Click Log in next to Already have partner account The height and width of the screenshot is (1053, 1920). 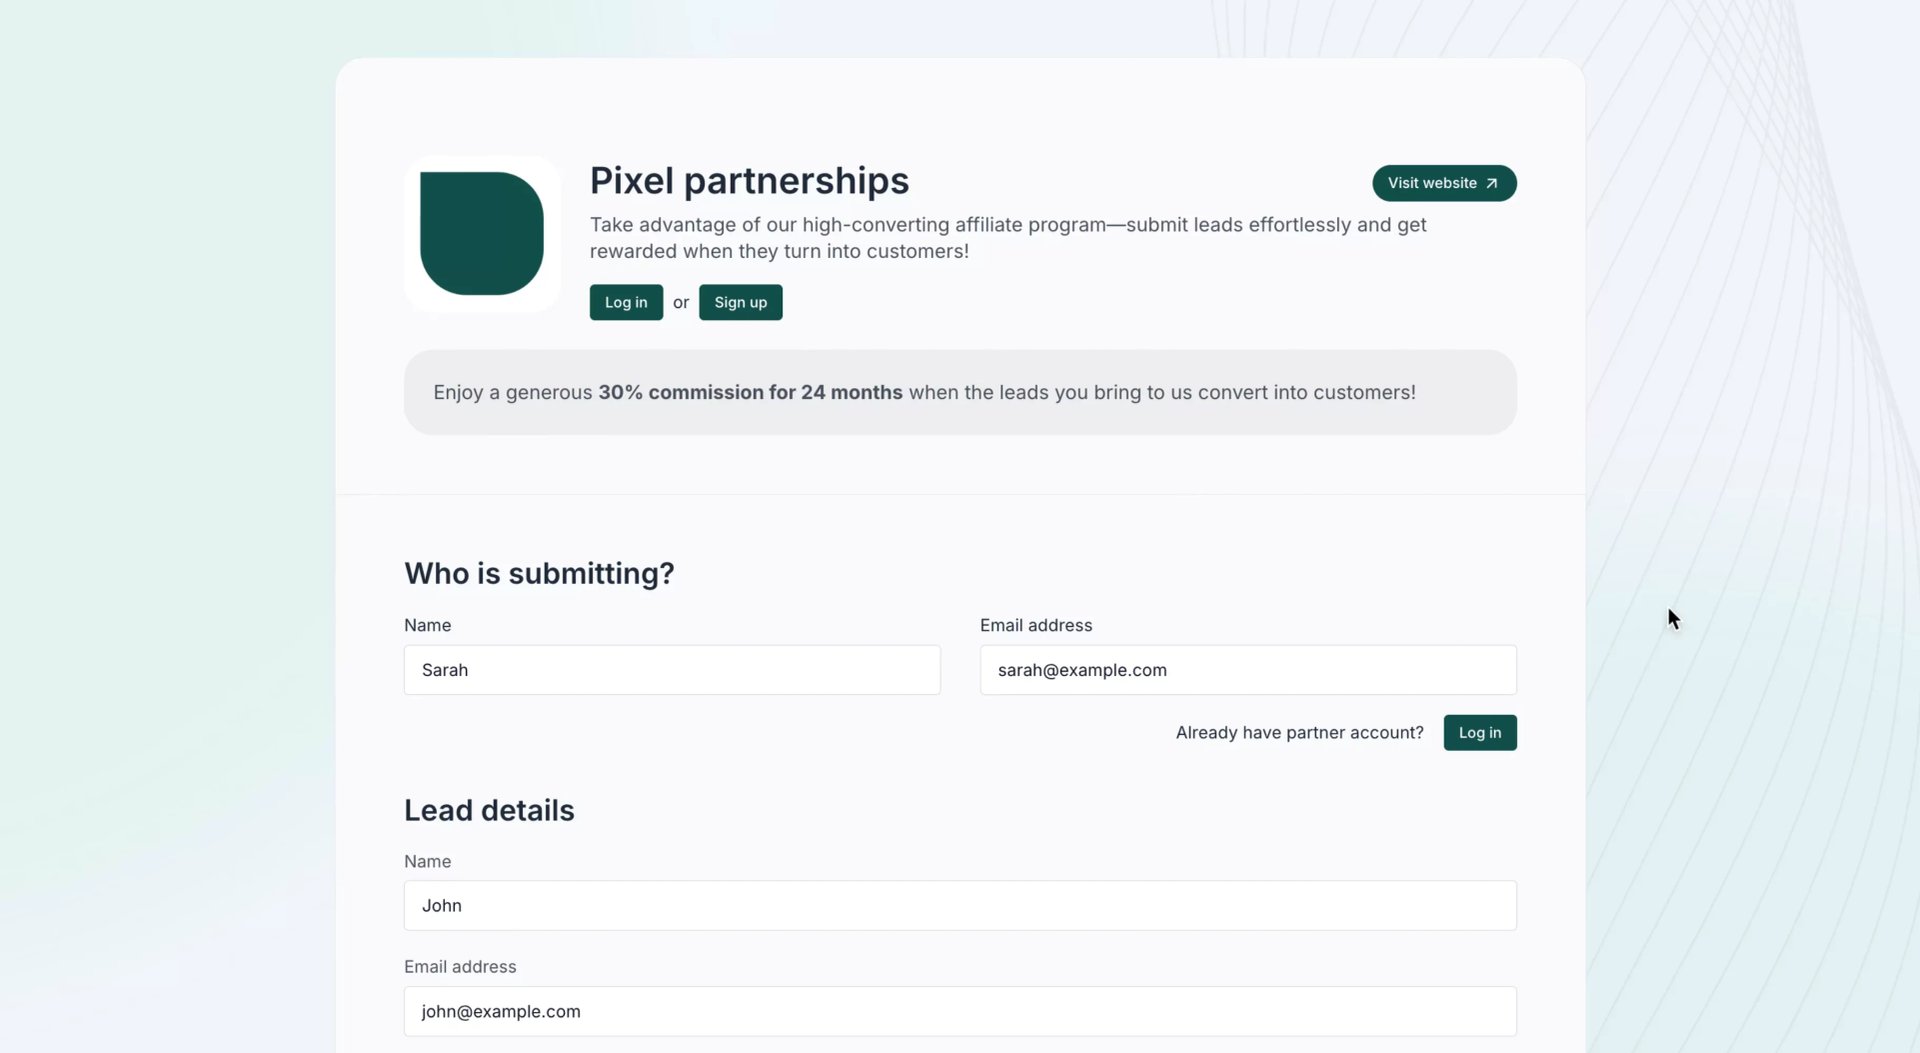tap(1480, 733)
